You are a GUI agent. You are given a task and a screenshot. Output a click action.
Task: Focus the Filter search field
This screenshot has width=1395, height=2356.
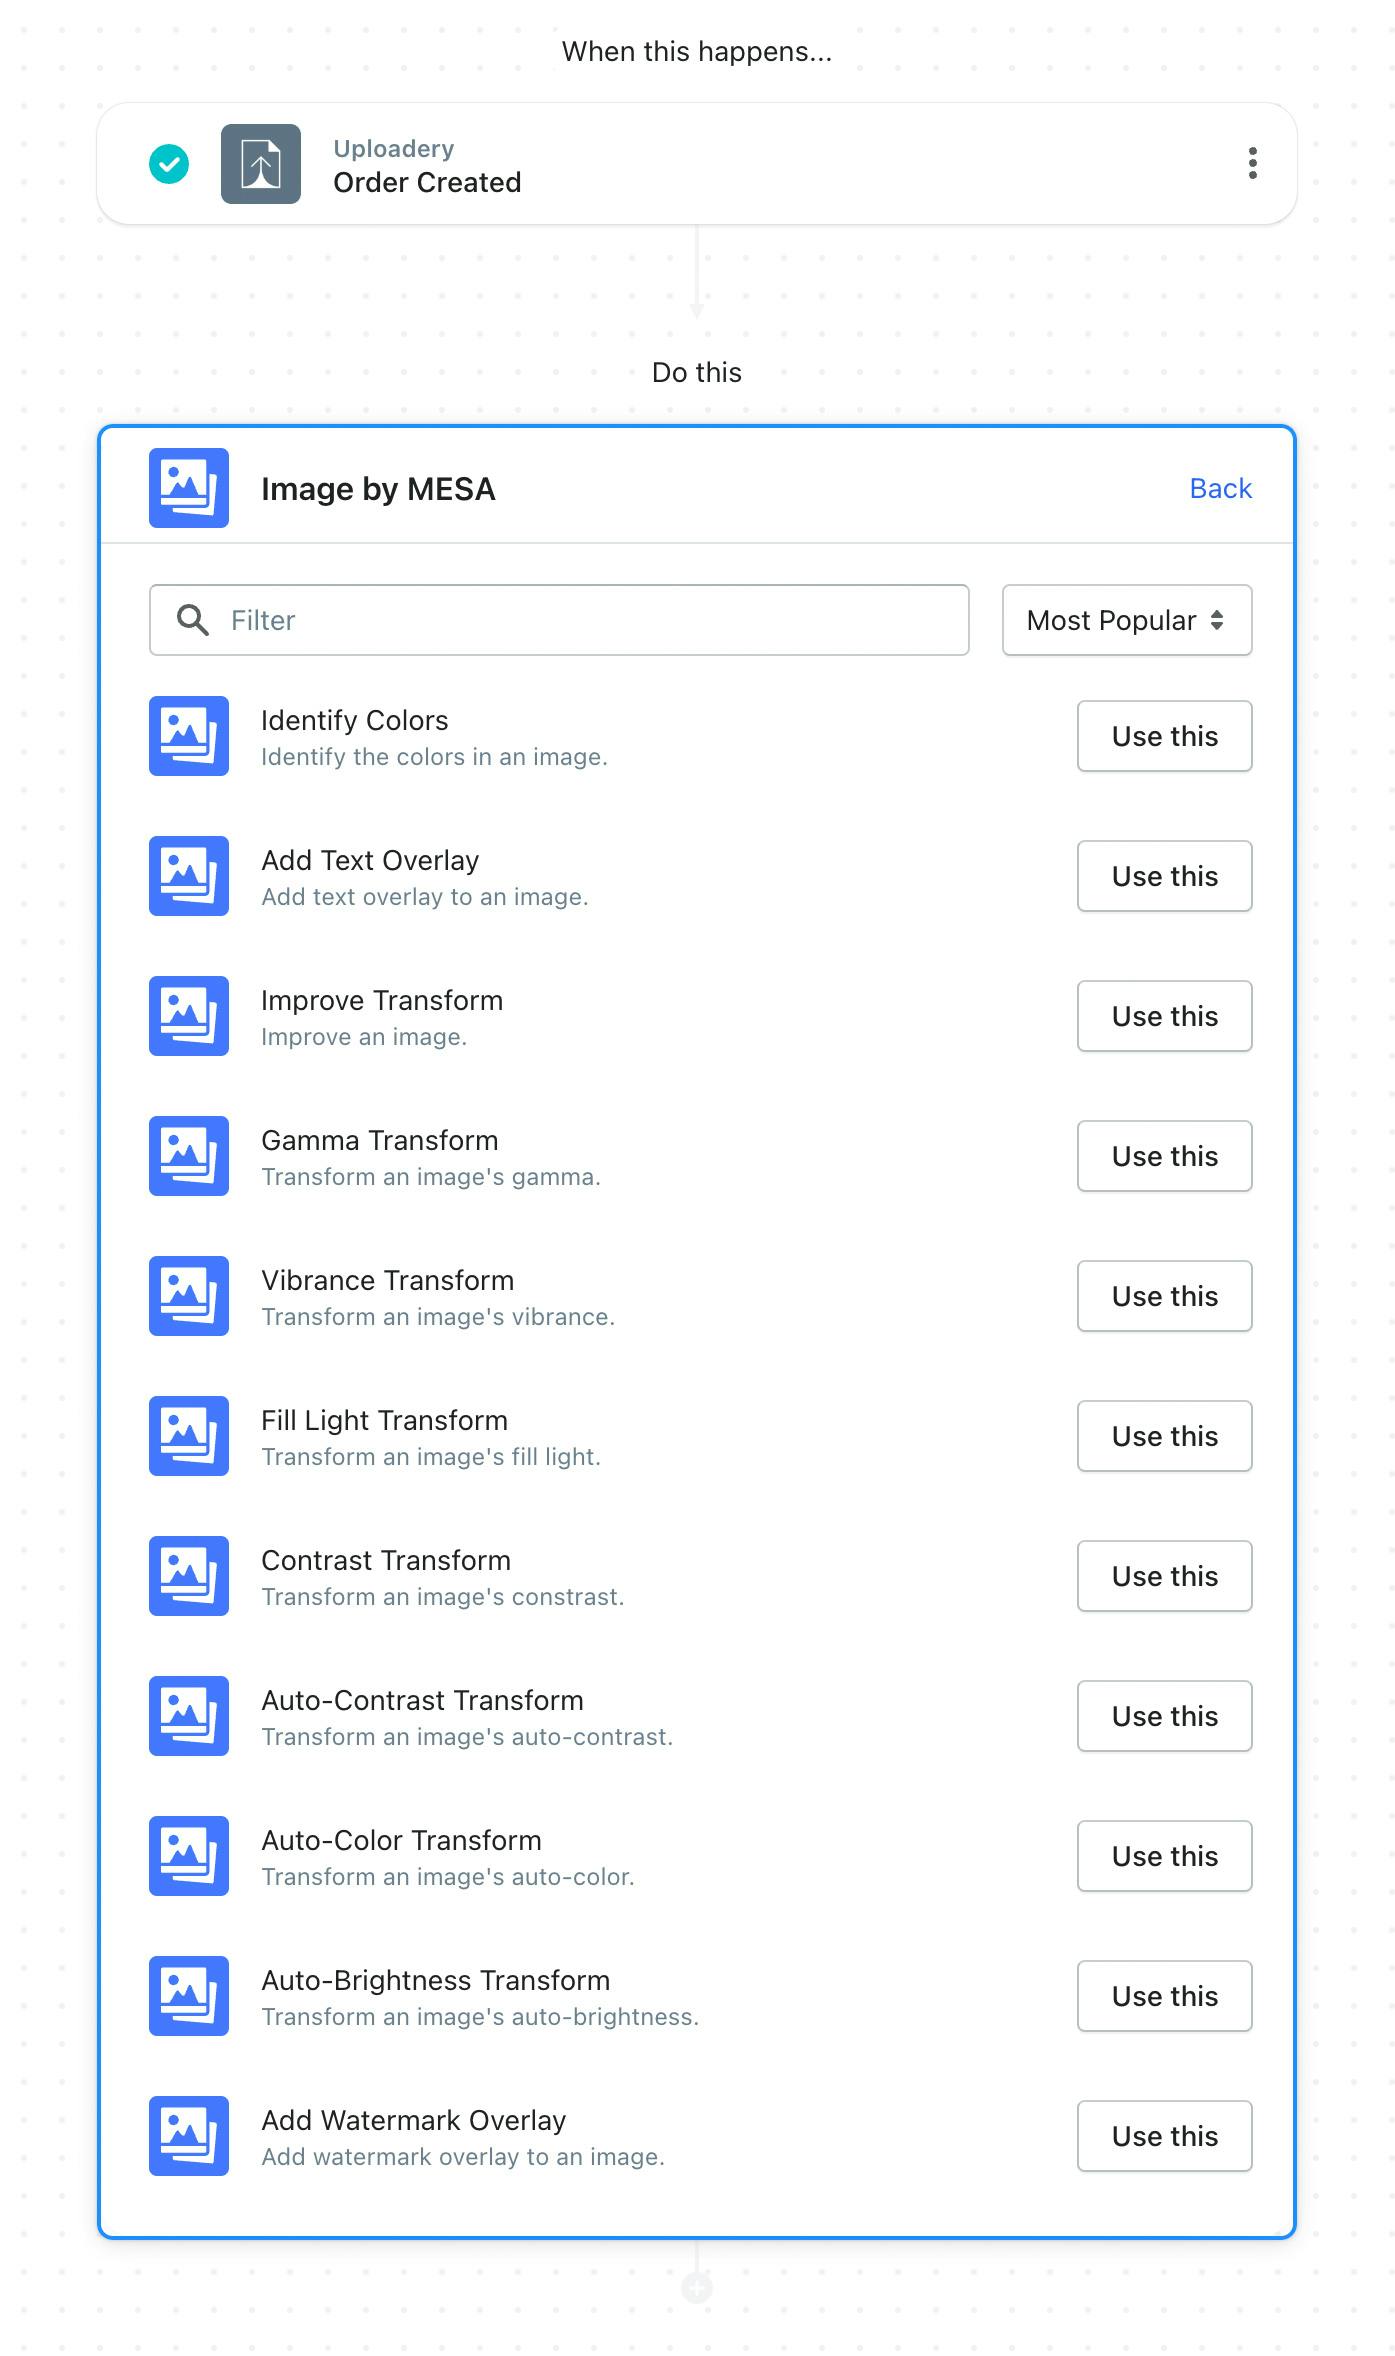559,620
